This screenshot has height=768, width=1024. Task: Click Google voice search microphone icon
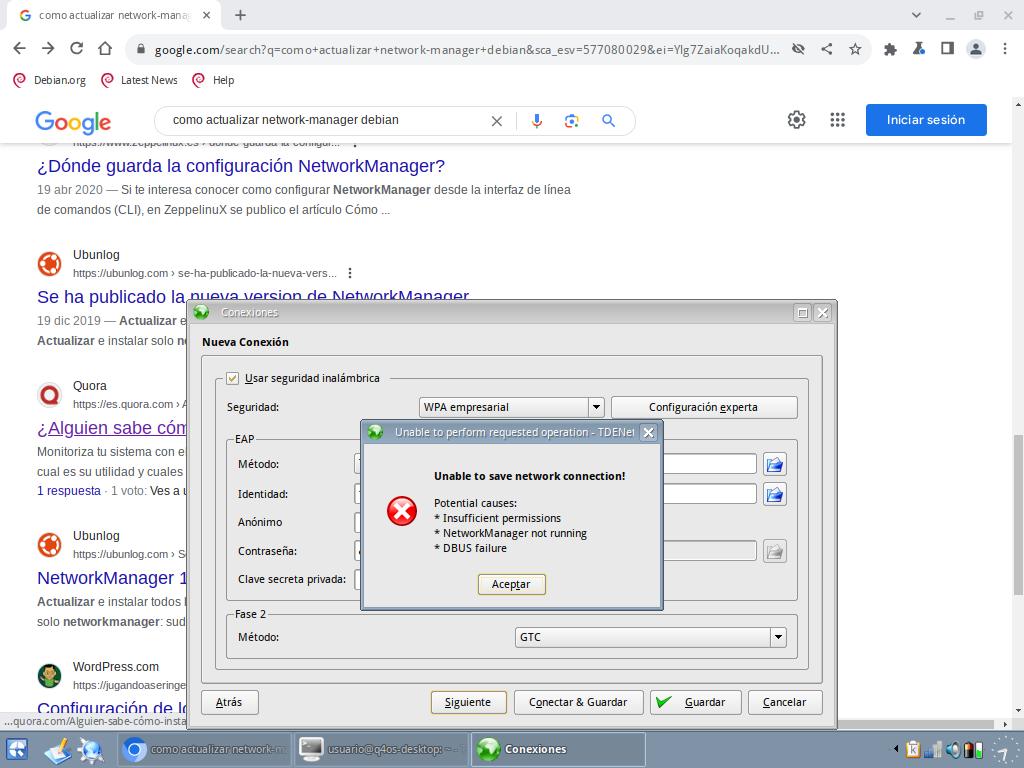(x=537, y=120)
